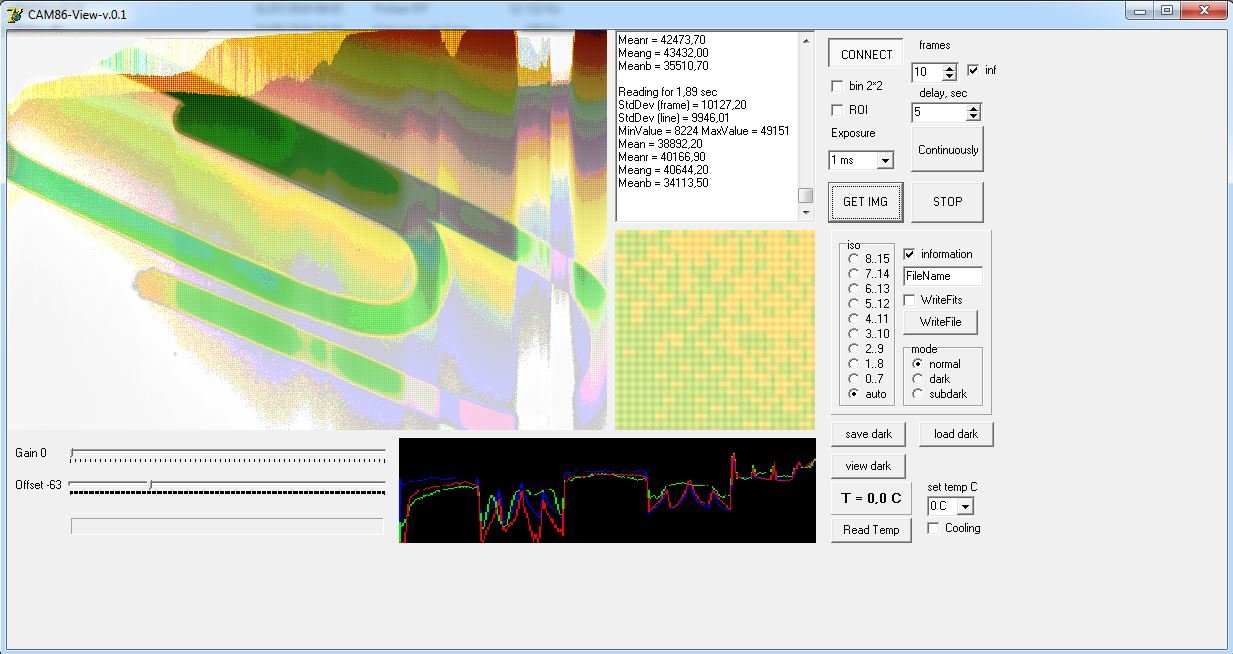1233x654 pixels.
Task: Click the Continuously button
Action: [947, 150]
